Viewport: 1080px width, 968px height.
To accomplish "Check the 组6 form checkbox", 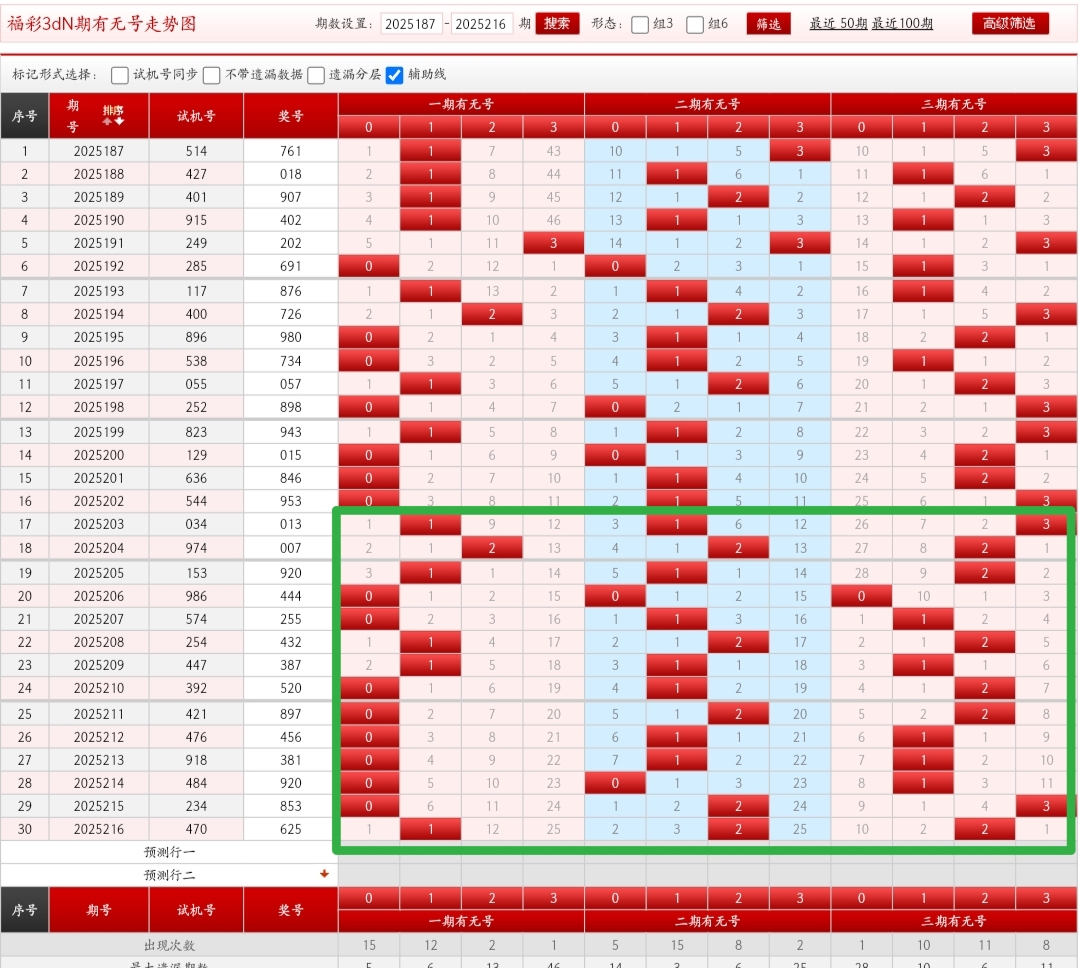I will (695, 25).
